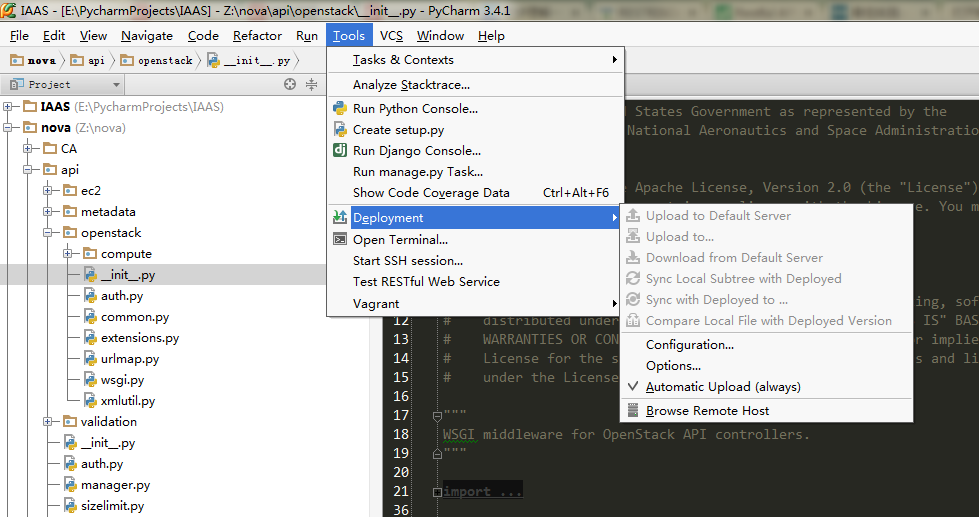Click openstack breadcrumb folder
This screenshot has width=979, height=517.
coord(156,61)
